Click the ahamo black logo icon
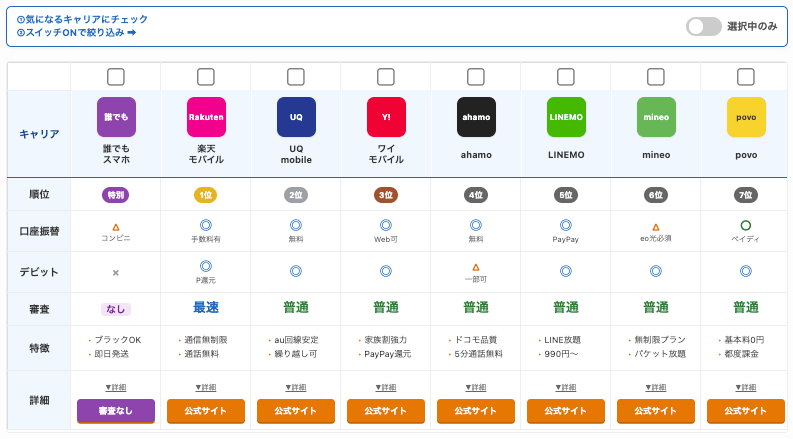793x439 pixels. [476, 117]
